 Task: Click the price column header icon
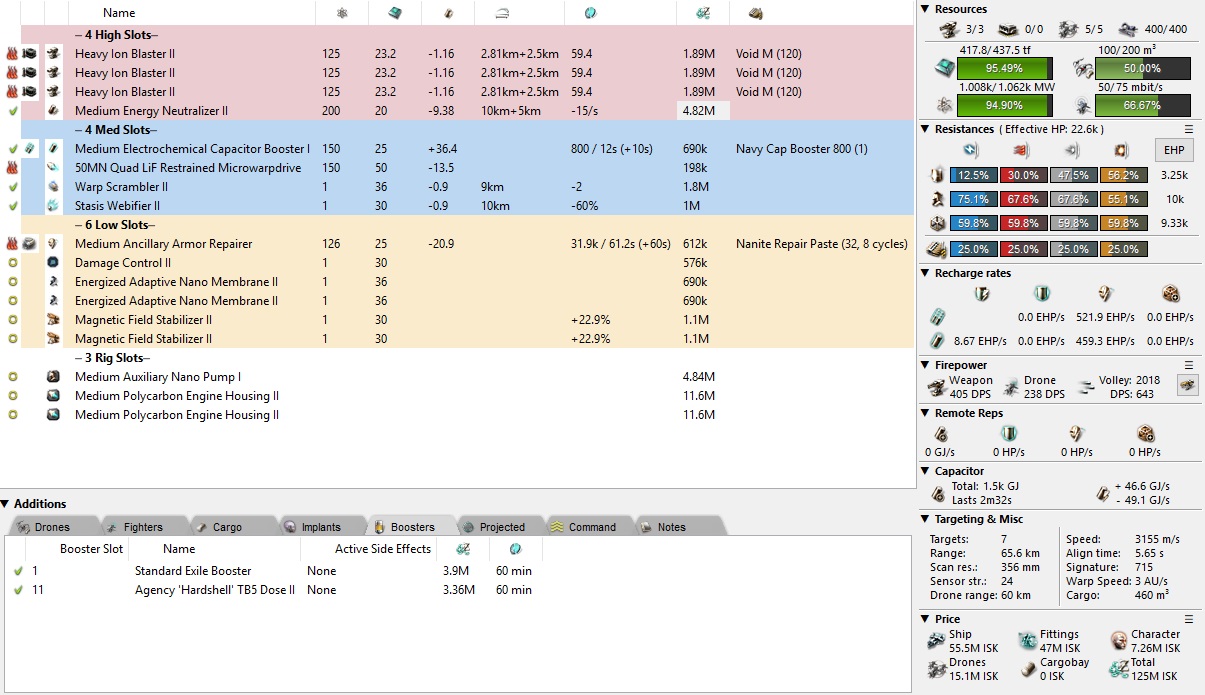click(703, 13)
